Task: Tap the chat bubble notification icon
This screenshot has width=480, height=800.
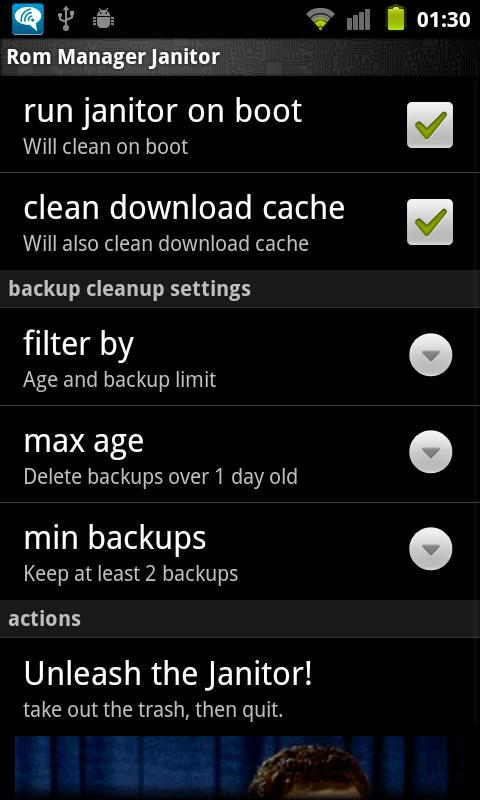Action: point(28,19)
